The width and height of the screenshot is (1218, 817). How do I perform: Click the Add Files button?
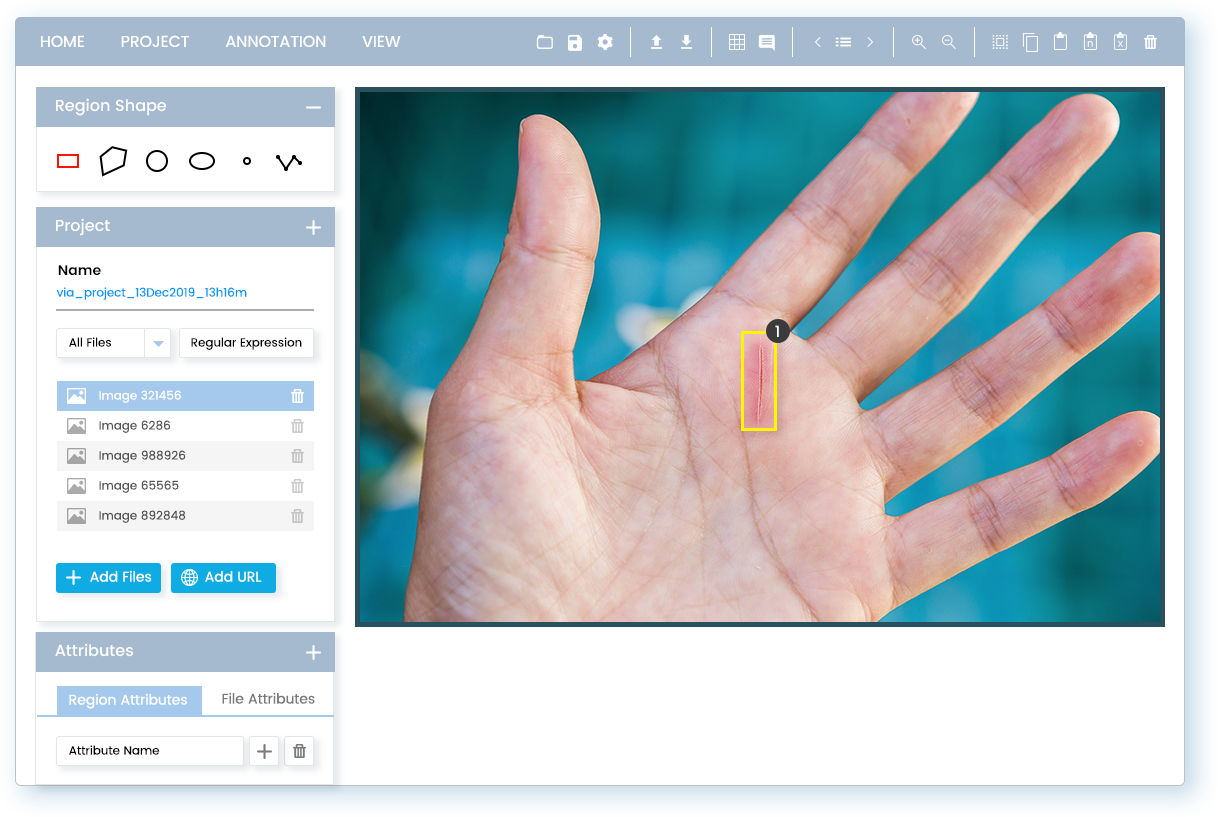pyautogui.click(x=108, y=577)
